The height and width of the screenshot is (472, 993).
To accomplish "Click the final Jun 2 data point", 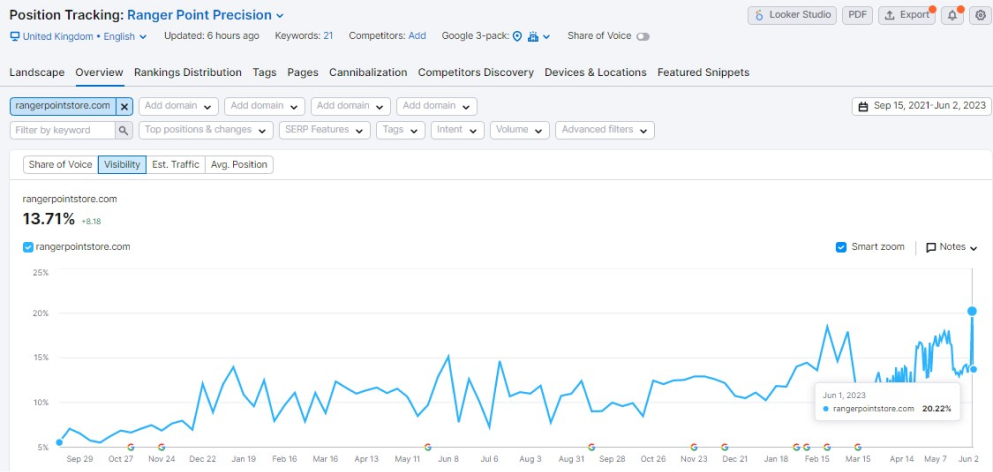I will (973, 369).
